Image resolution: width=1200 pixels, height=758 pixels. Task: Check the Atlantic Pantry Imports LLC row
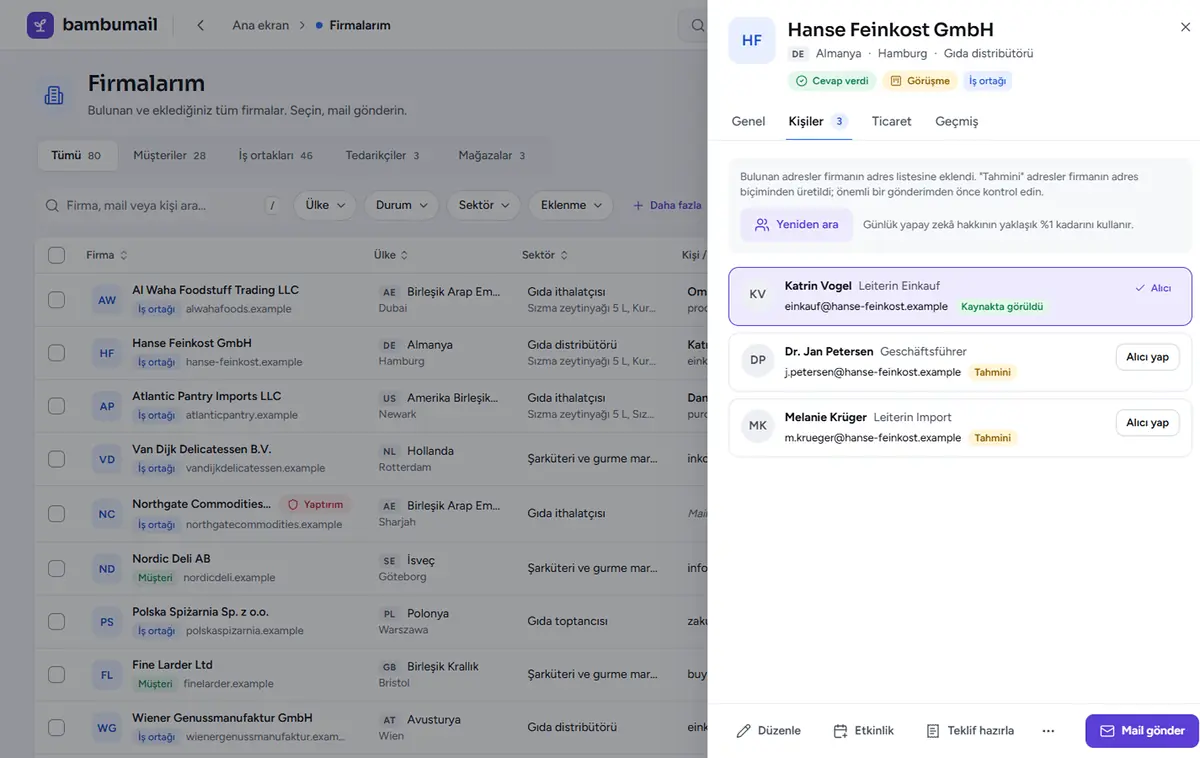coord(56,407)
